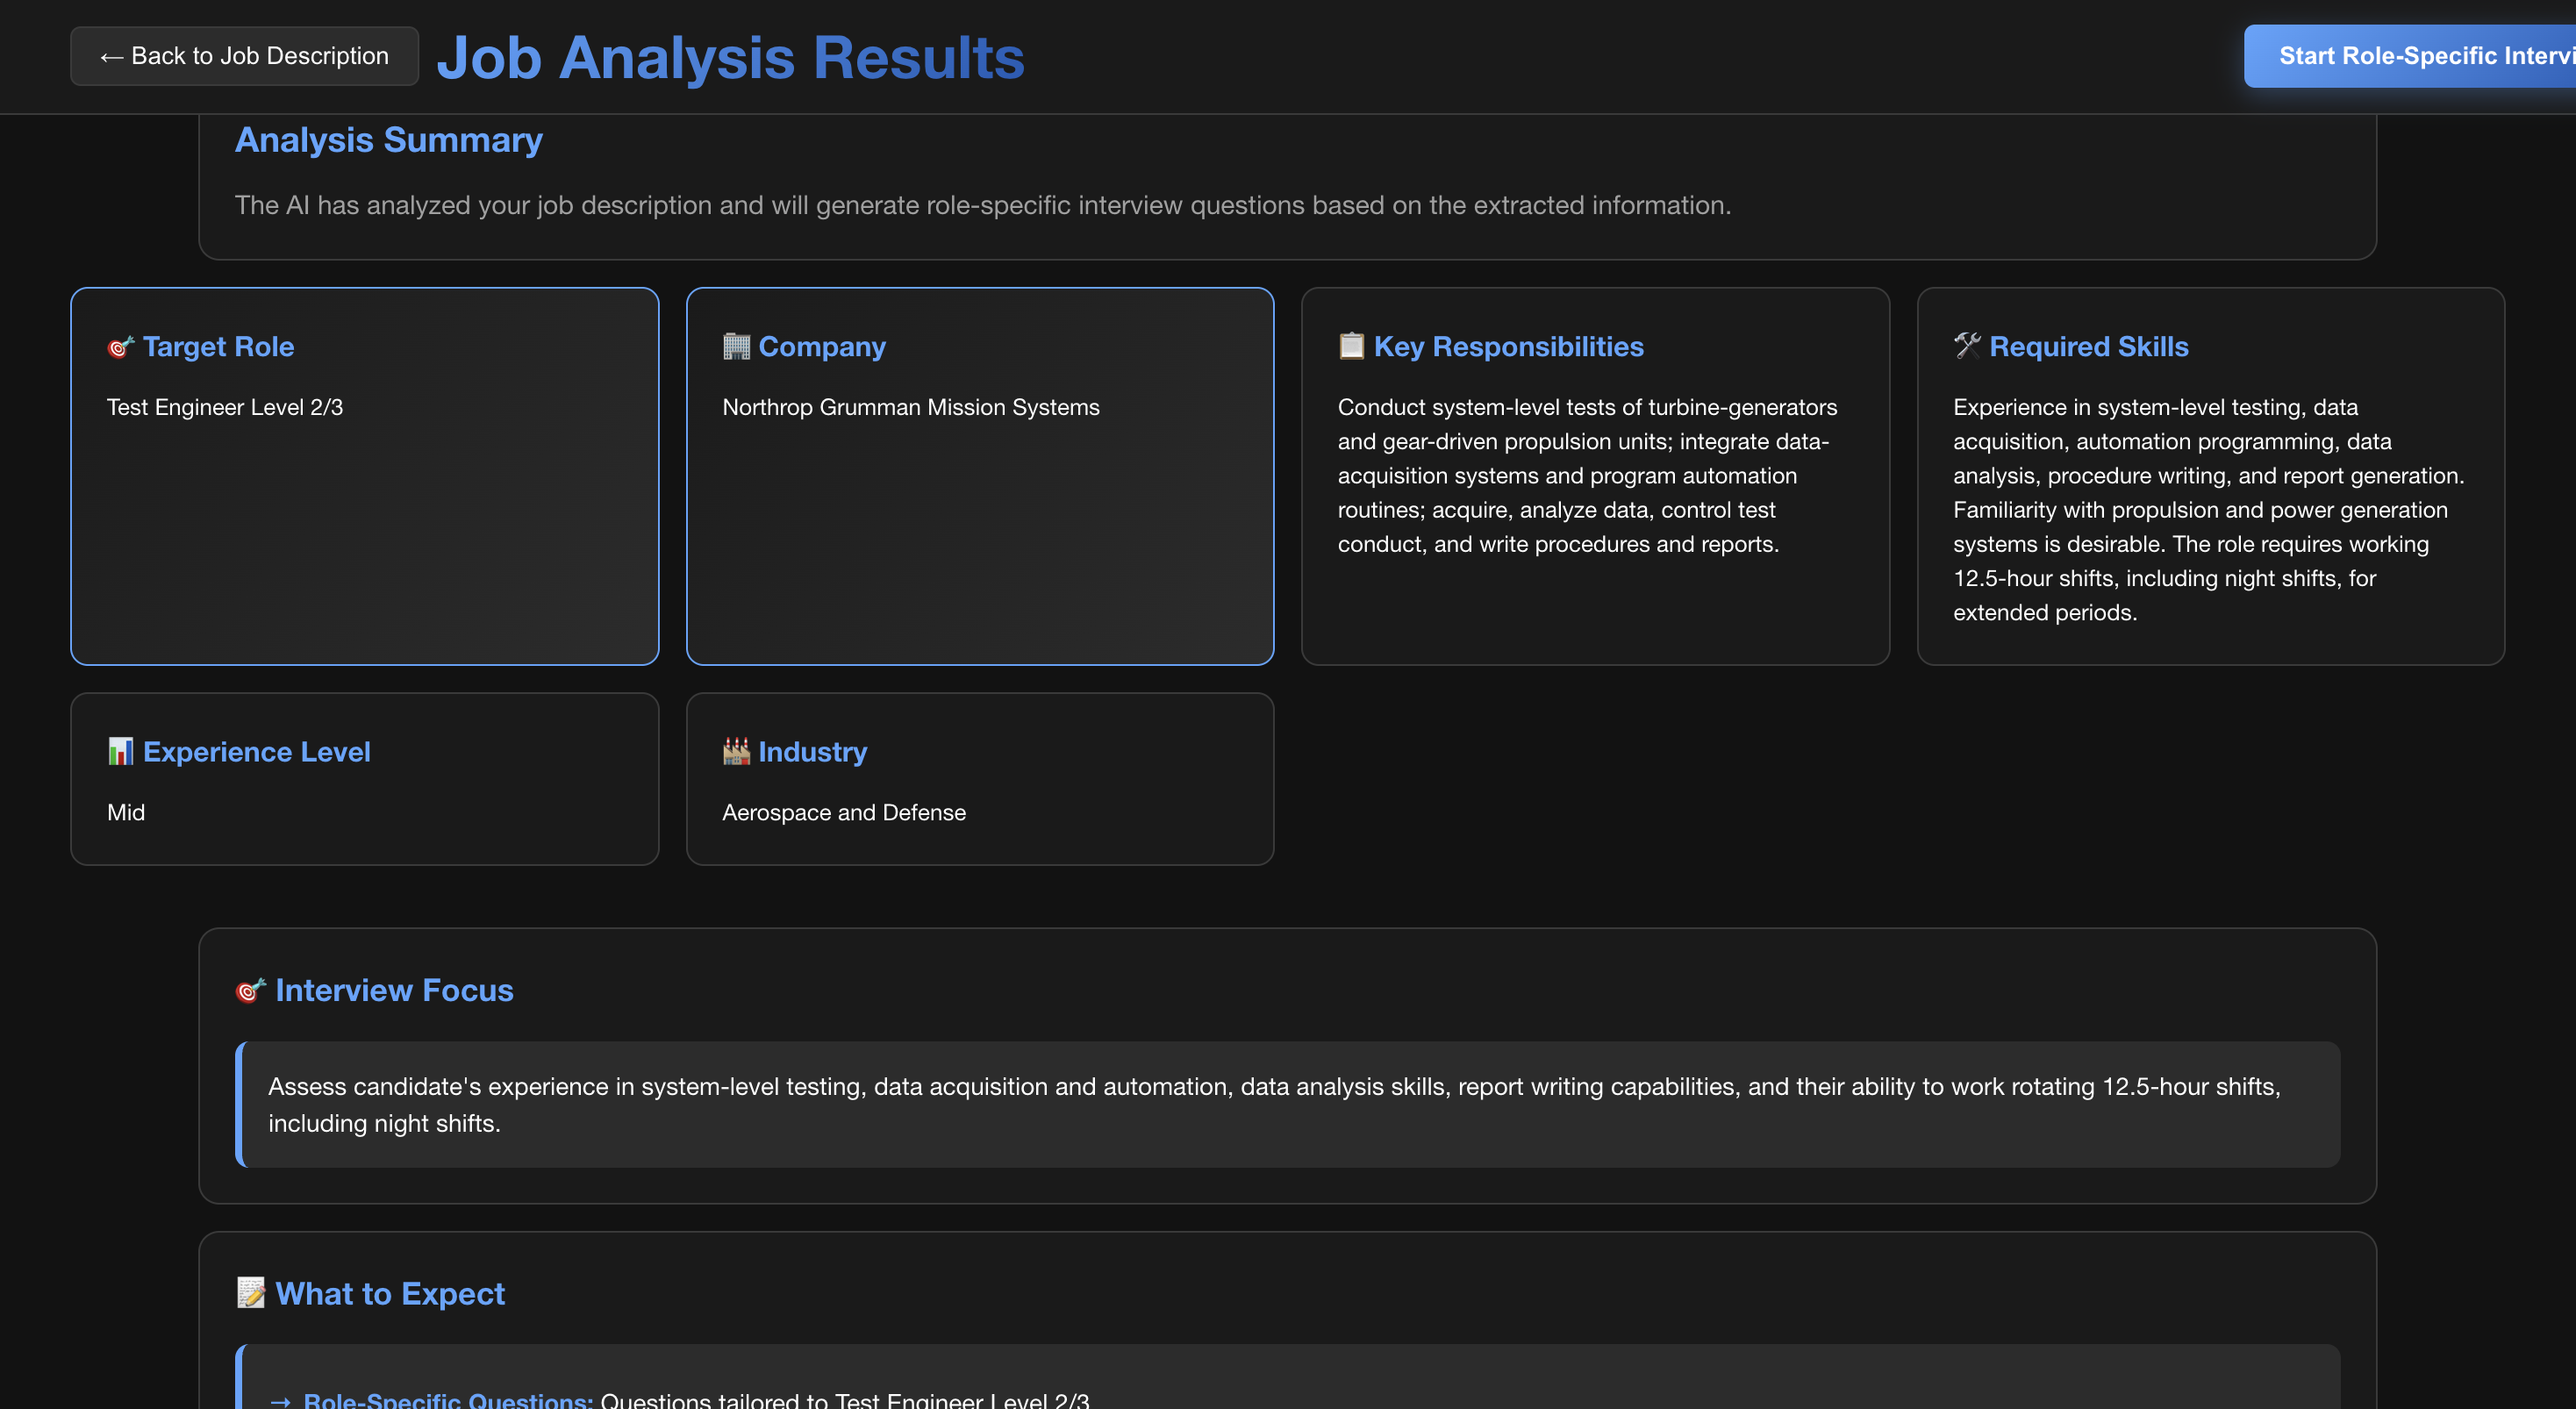Click the Interview Focus description box
Viewport: 2576px width, 1409px height.
(x=1288, y=1104)
